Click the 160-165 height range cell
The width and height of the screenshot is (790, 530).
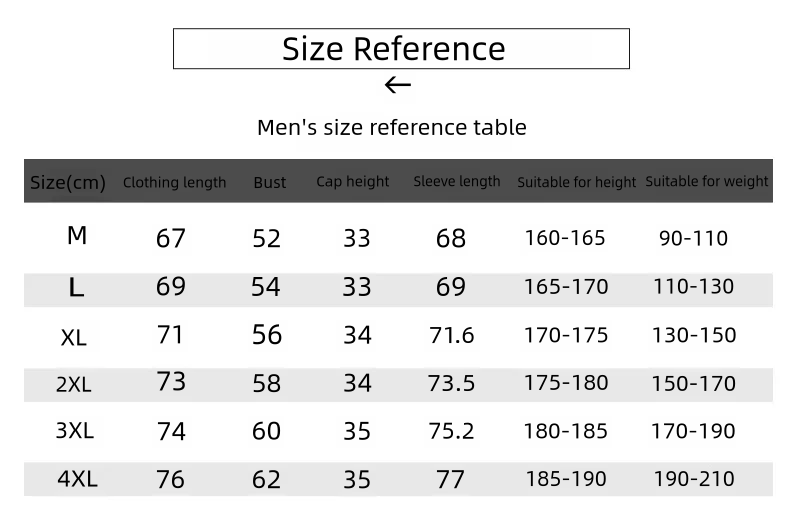click(x=565, y=238)
